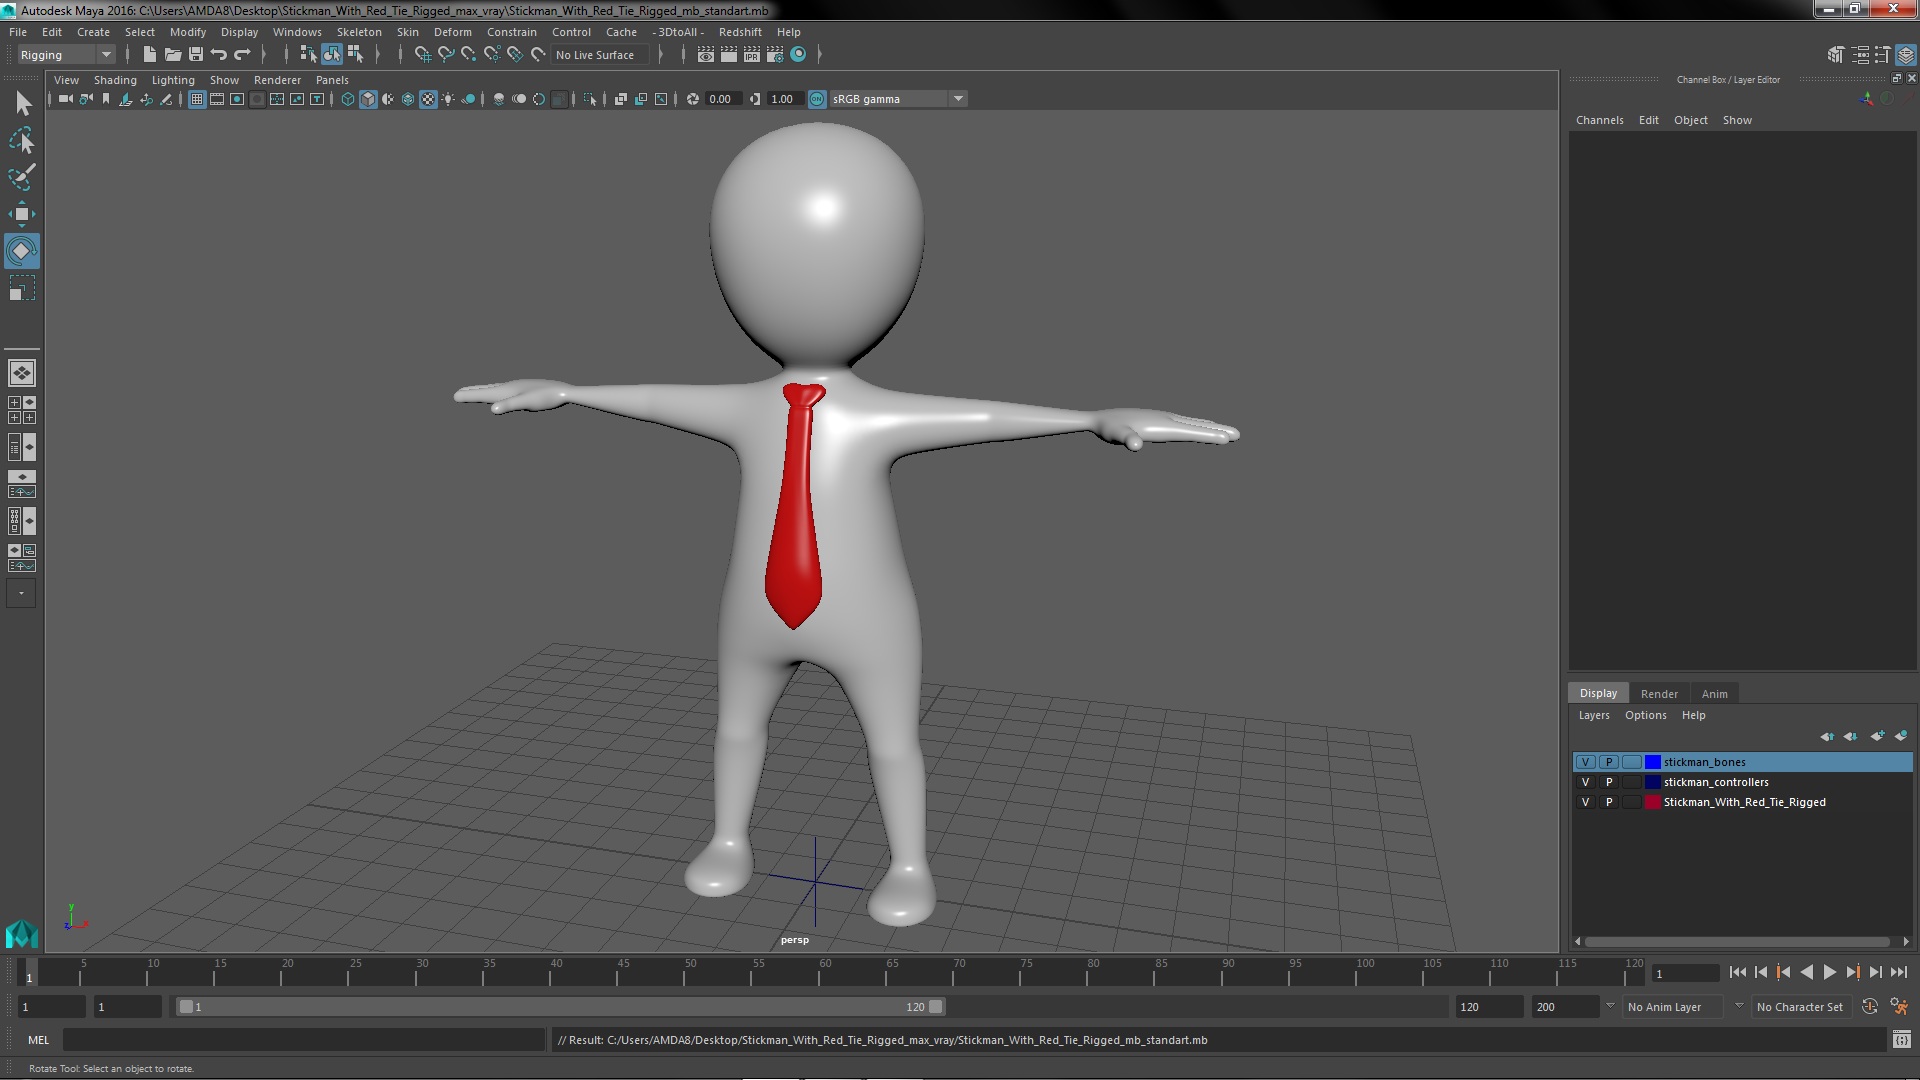The image size is (1920, 1080).
Task: Go to start of playback range
Action: [x=1737, y=972]
